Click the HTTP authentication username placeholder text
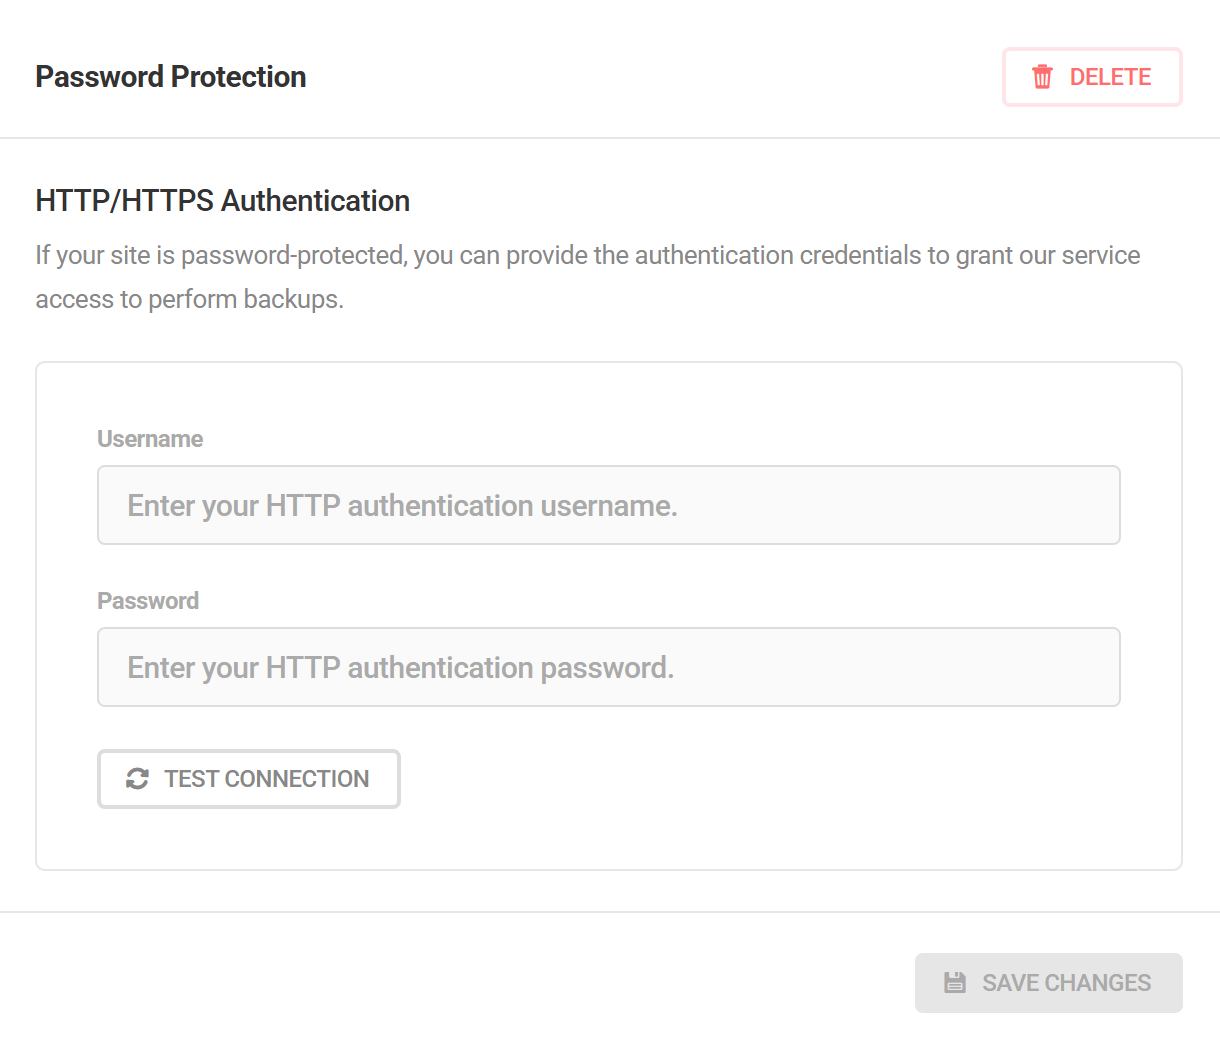 tap(402, 505)
